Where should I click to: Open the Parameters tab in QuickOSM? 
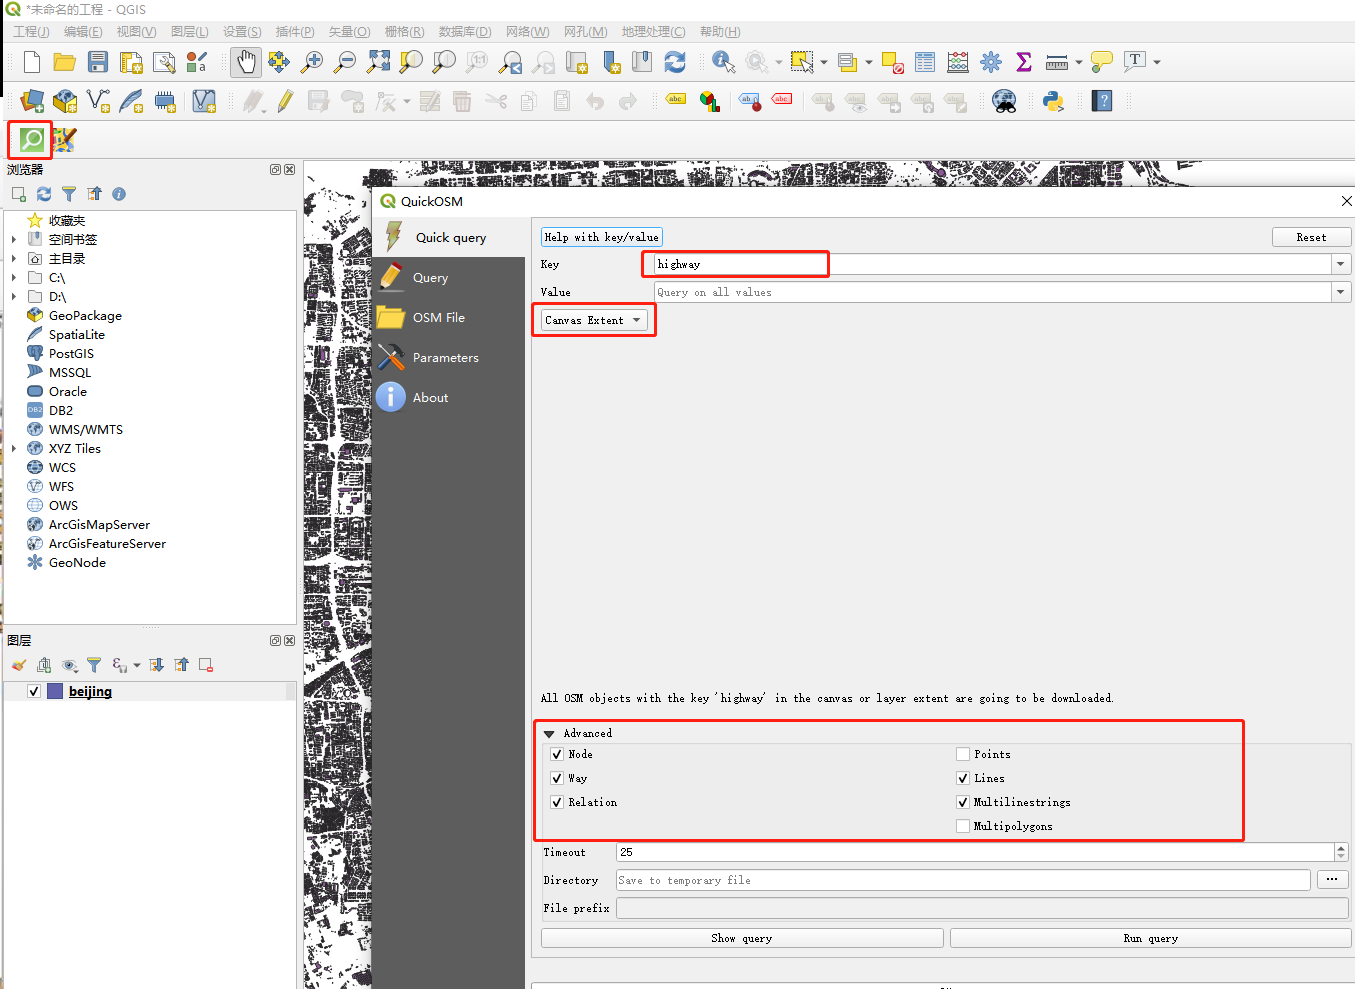click(x=449, y=358)
